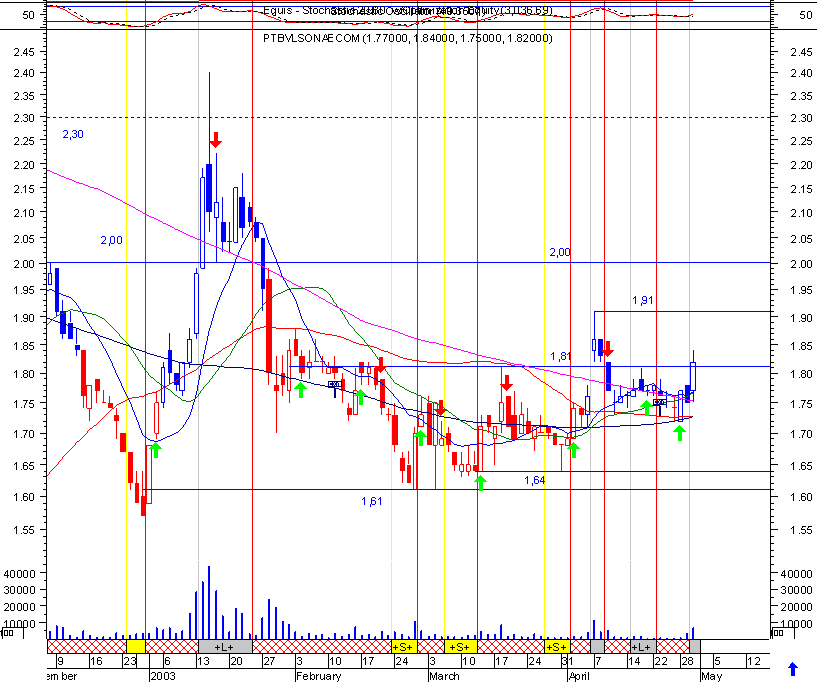Select the left 2,00 label near January
The width and height of the screenshot is (817, 682).
click(x=112, y=240)
